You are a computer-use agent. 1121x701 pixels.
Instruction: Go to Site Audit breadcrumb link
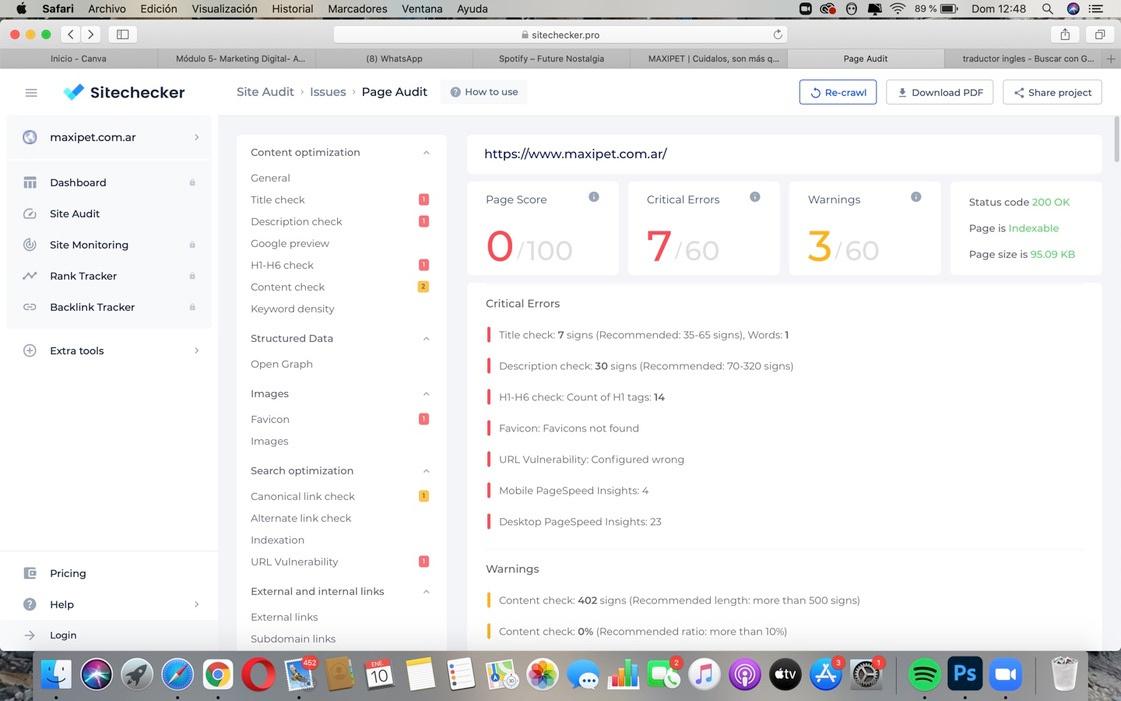(265, 91)
